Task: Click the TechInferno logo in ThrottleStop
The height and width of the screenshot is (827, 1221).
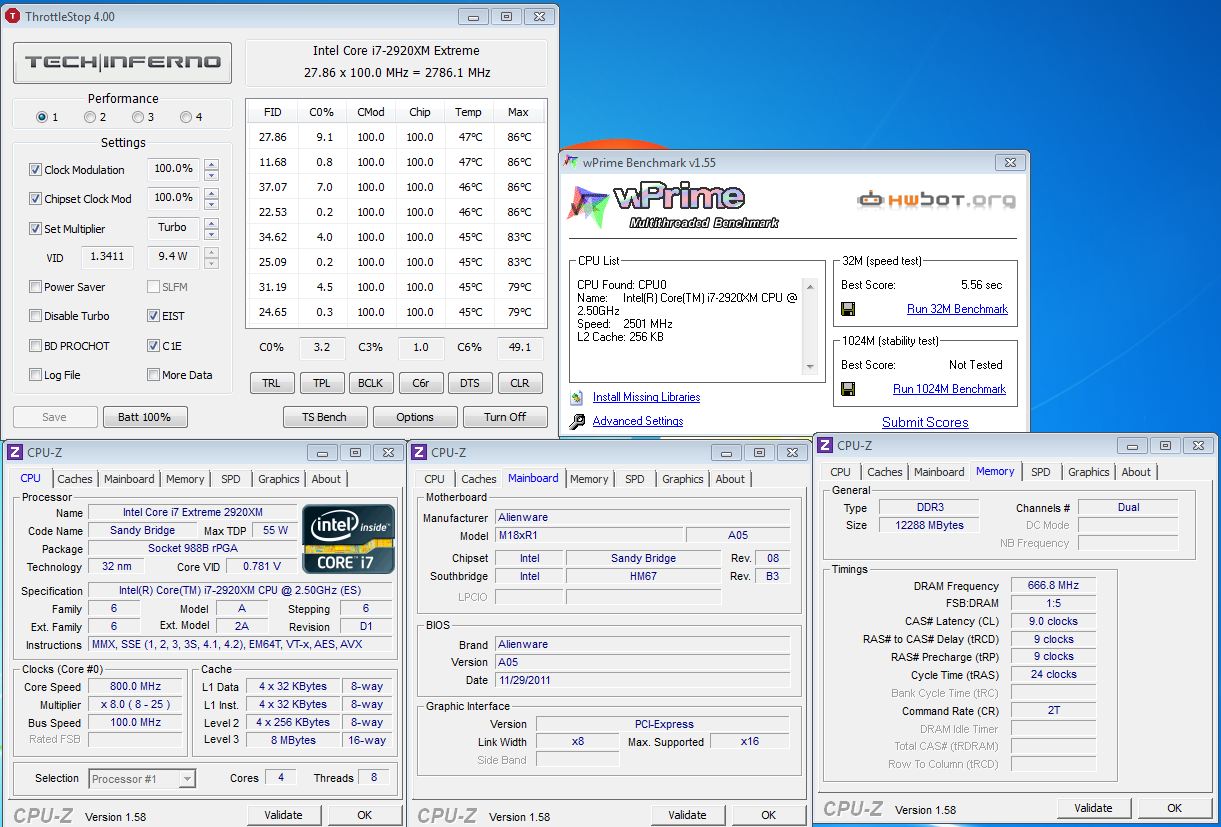Action: pyautogui.click(x=123, y=62)
